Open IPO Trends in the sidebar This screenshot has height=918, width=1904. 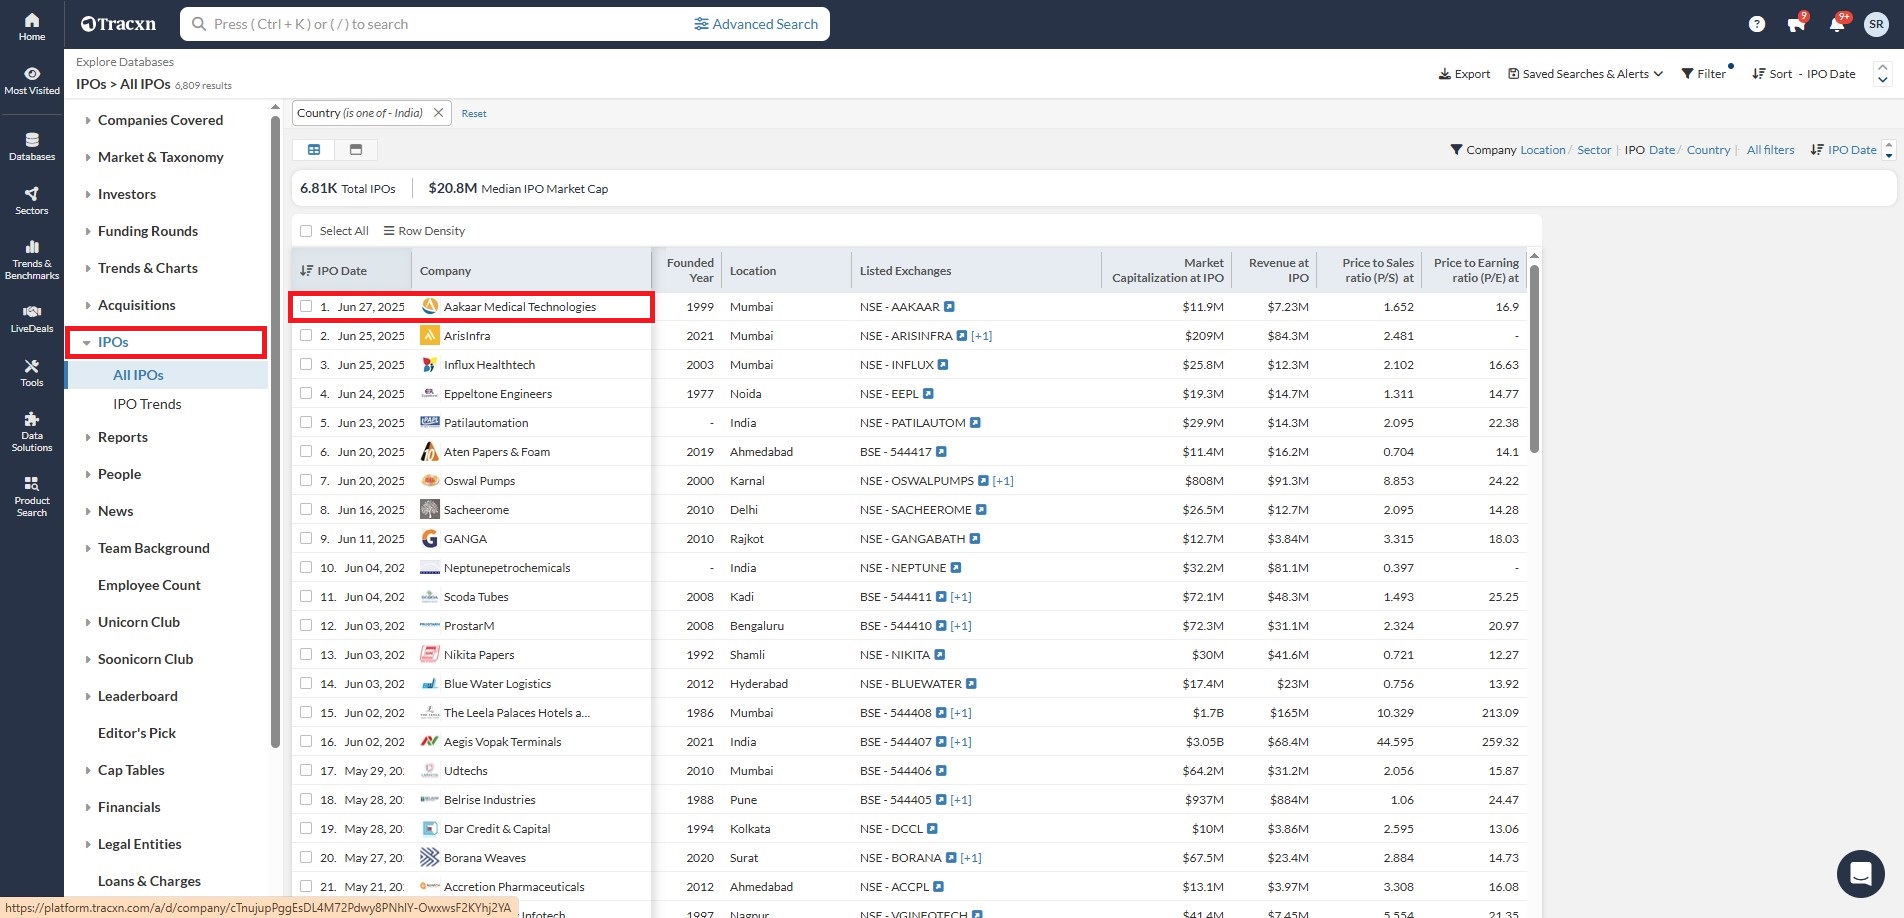(x=147, y=404)
